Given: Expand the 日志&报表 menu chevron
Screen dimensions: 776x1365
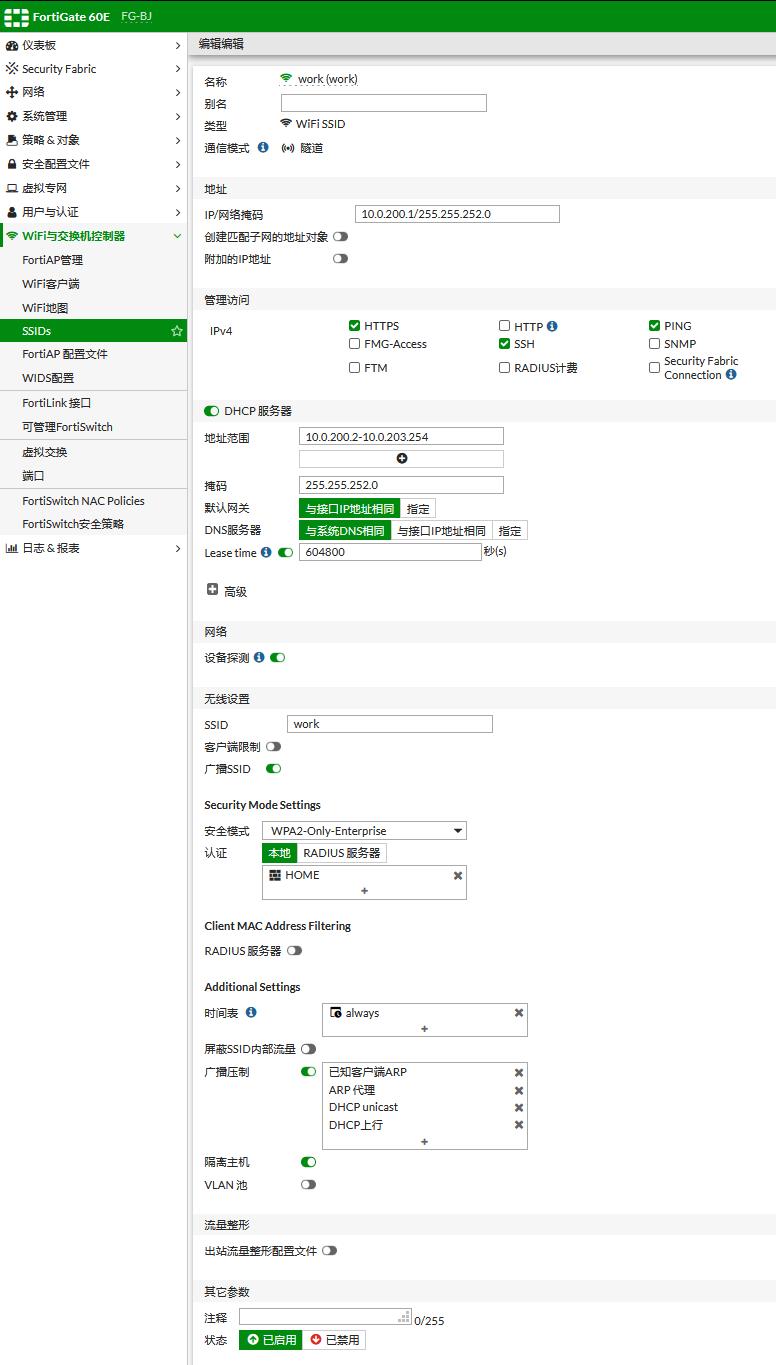Looking at the screenshot, I should [x=177, y=548].
